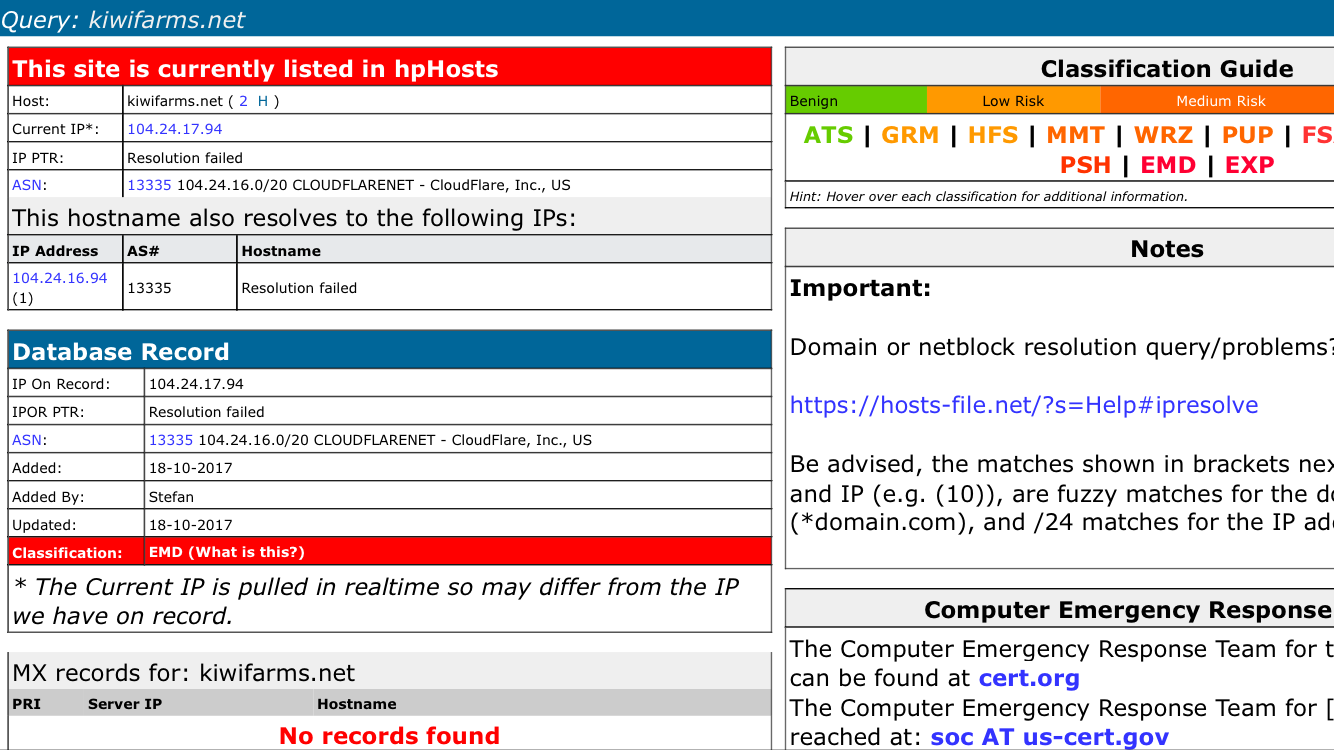Visit the cert.org link

pyautogui.click(x=1029, y=678)
